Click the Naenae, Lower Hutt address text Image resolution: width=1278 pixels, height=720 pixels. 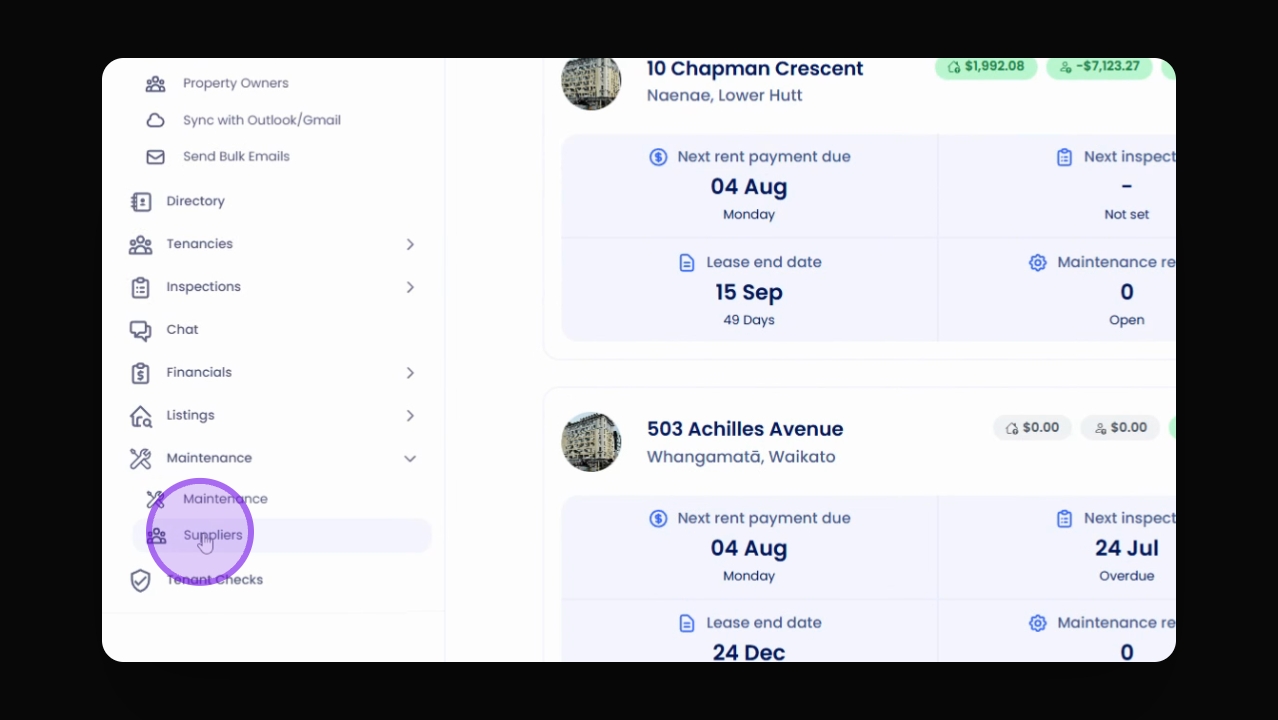click(x=725, y=96)
